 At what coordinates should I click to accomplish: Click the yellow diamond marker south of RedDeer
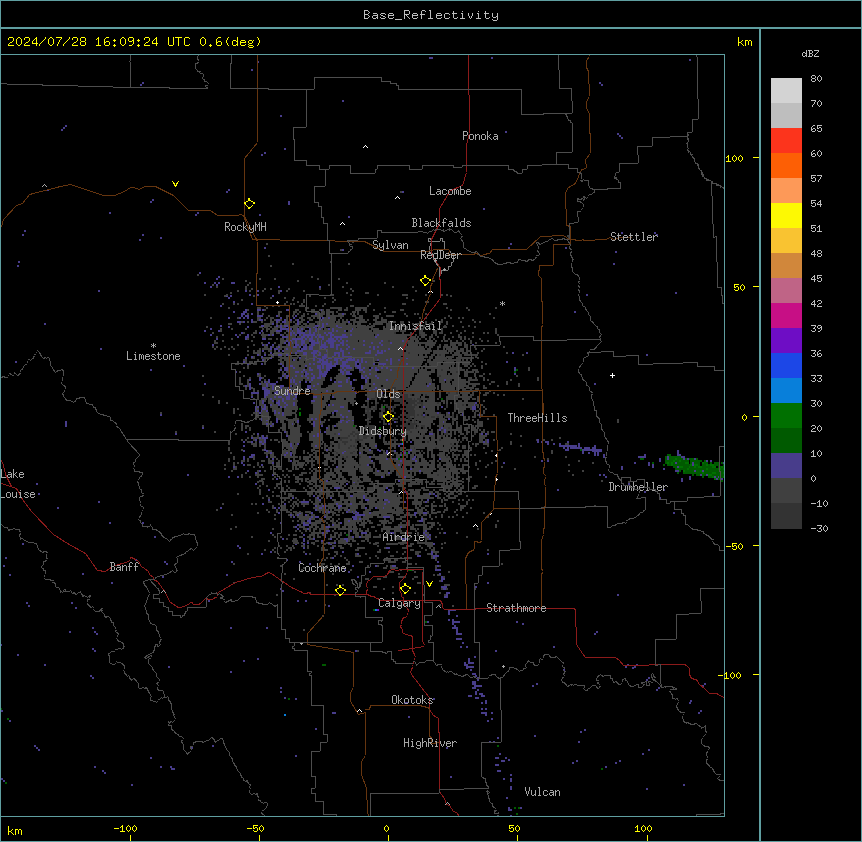(x=426, y=281)
